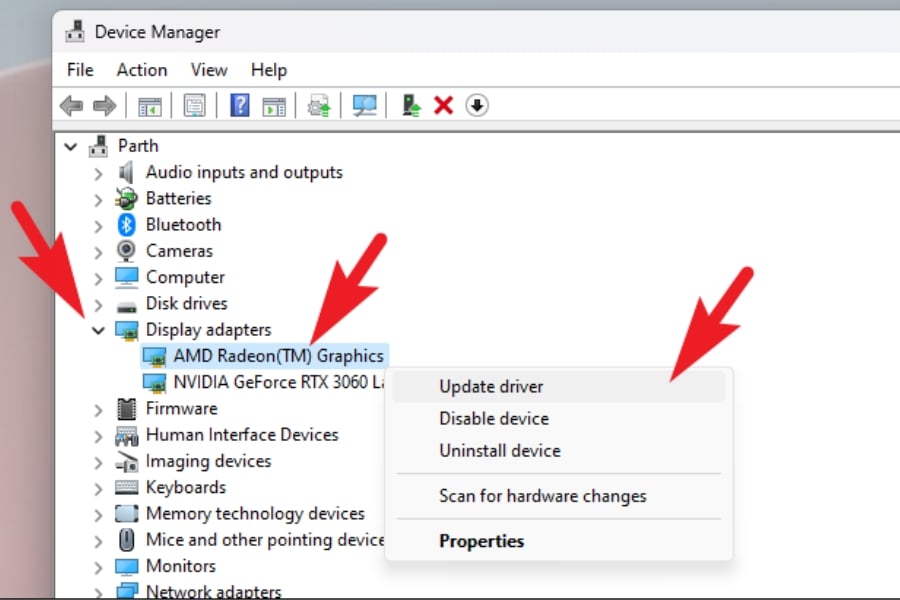
Task: Expand the Monitors category
Action: 97,565
